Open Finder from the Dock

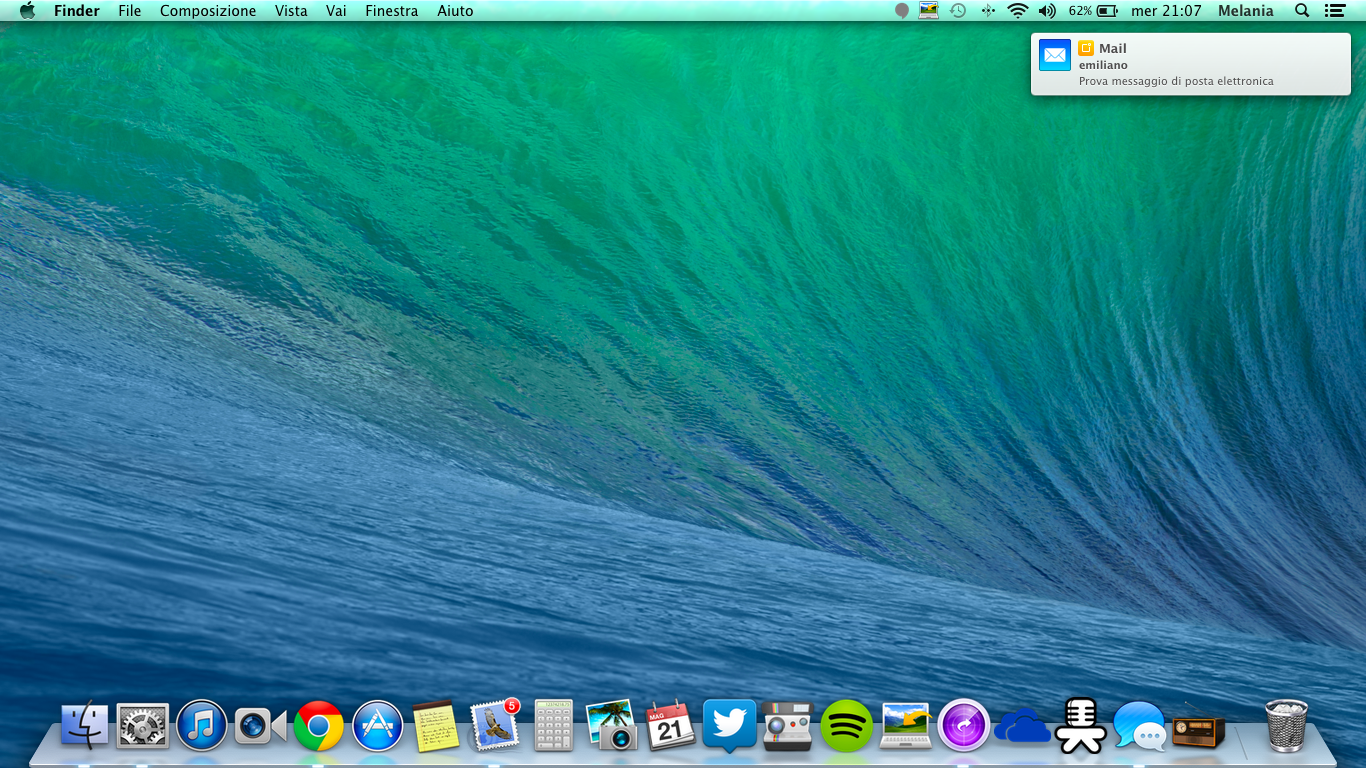click(84, 726)
